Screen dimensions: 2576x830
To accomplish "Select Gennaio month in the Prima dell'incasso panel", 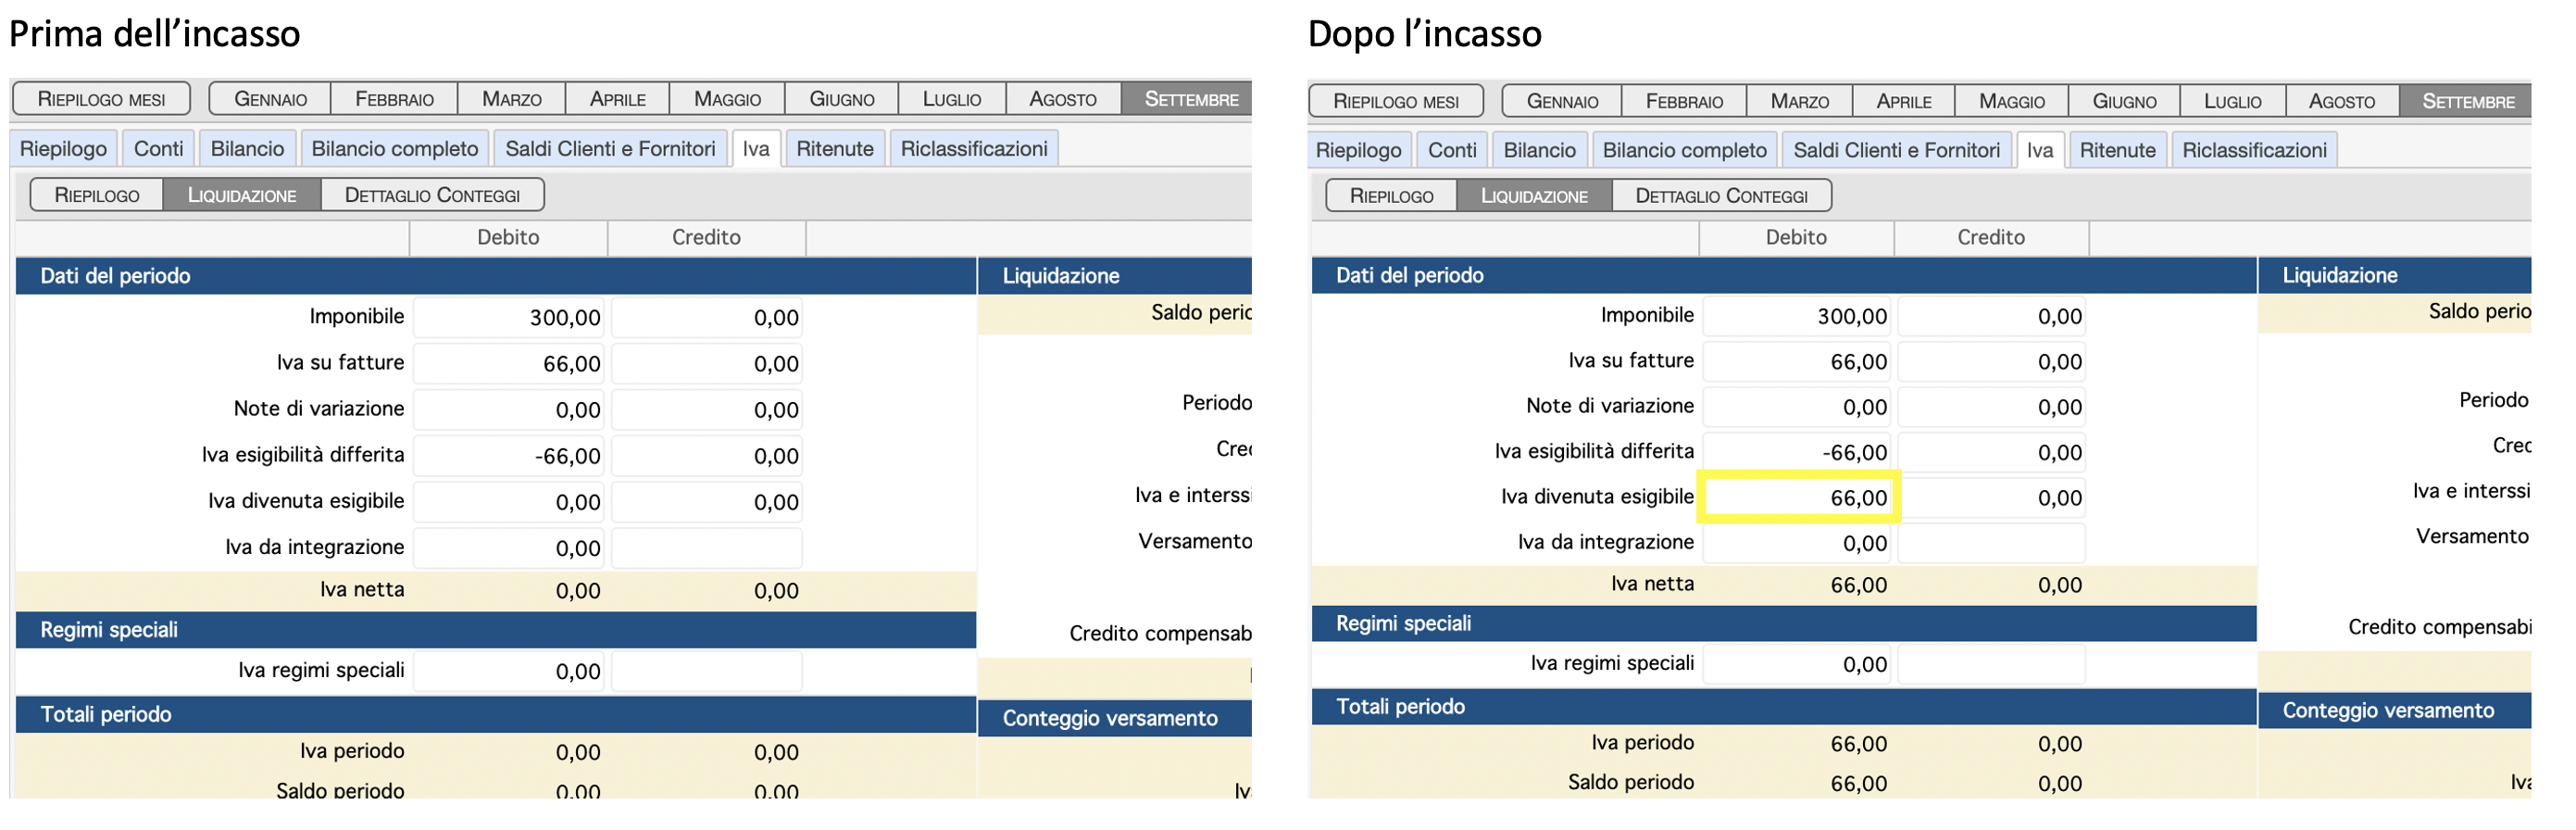I will (270, 99).
